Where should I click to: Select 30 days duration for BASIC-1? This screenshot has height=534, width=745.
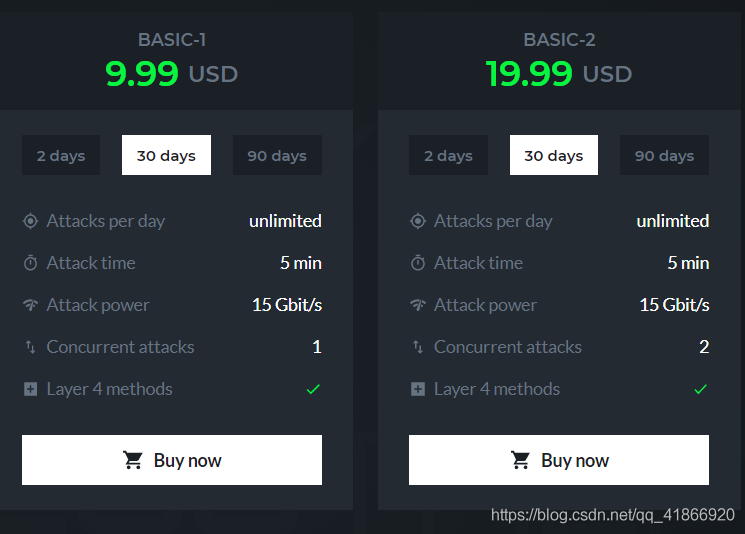166,155
